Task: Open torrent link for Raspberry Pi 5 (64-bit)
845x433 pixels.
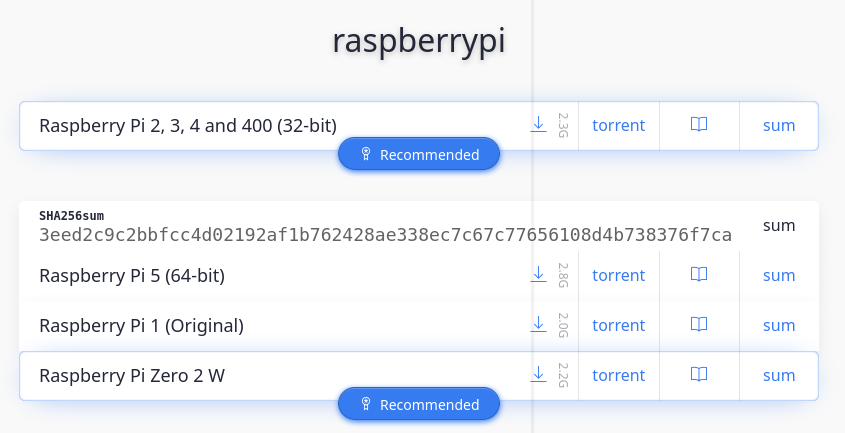Action: (x=619, y=275)
